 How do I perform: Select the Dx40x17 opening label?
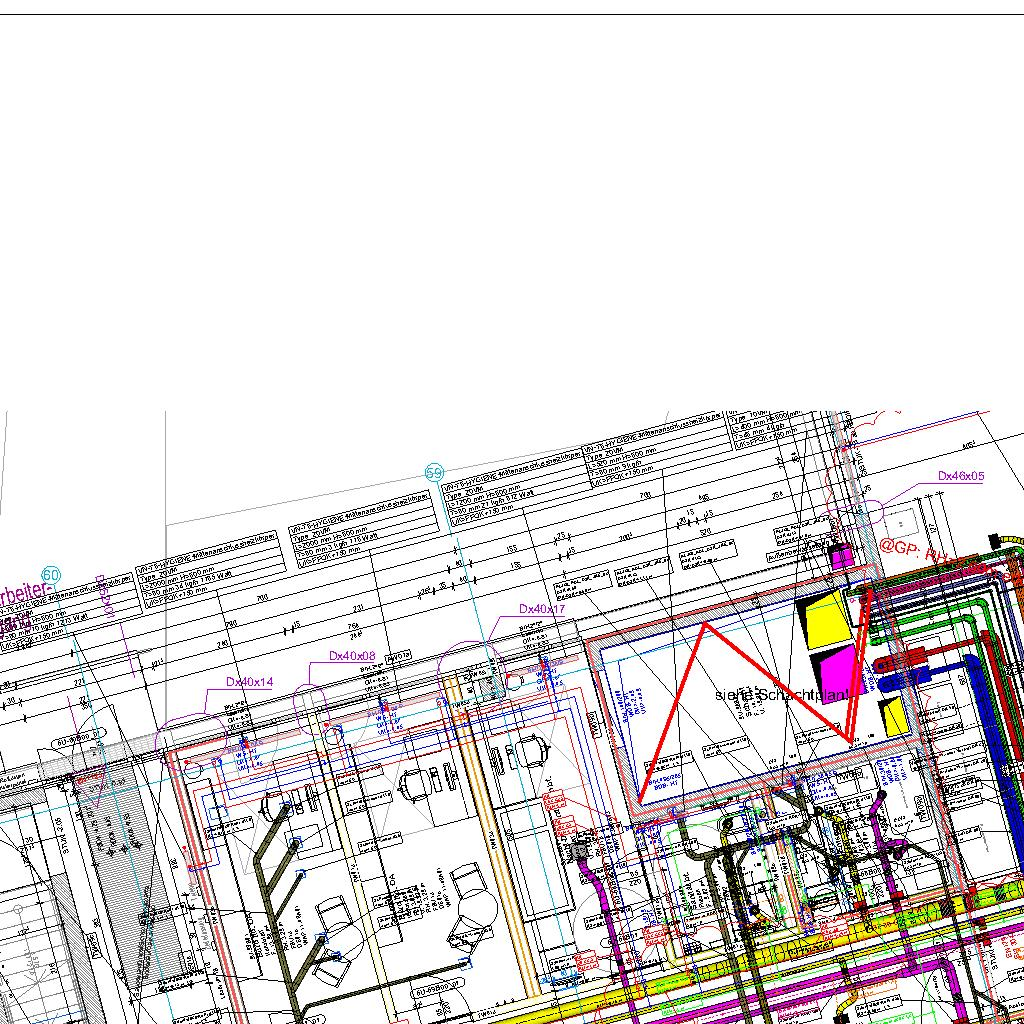point(541,609)
